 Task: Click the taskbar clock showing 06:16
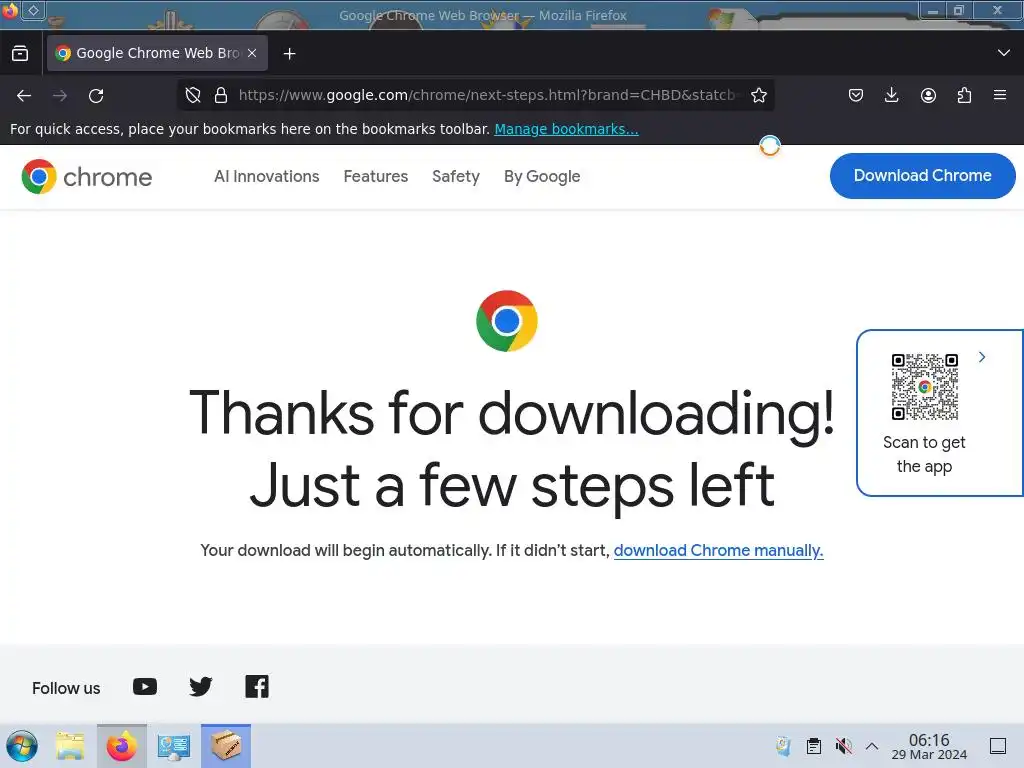click(929, 746)
